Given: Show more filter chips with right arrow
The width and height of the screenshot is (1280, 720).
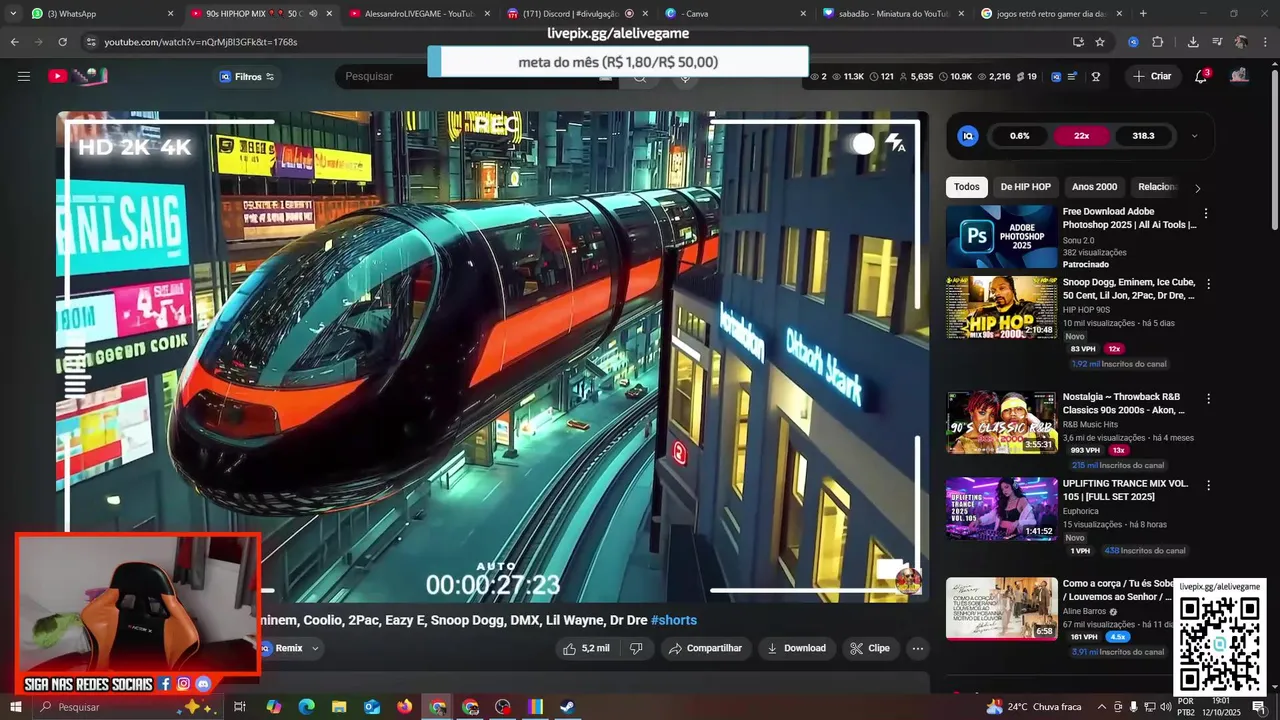Looking at the screenshot, I should click(x=1197, y=188).
